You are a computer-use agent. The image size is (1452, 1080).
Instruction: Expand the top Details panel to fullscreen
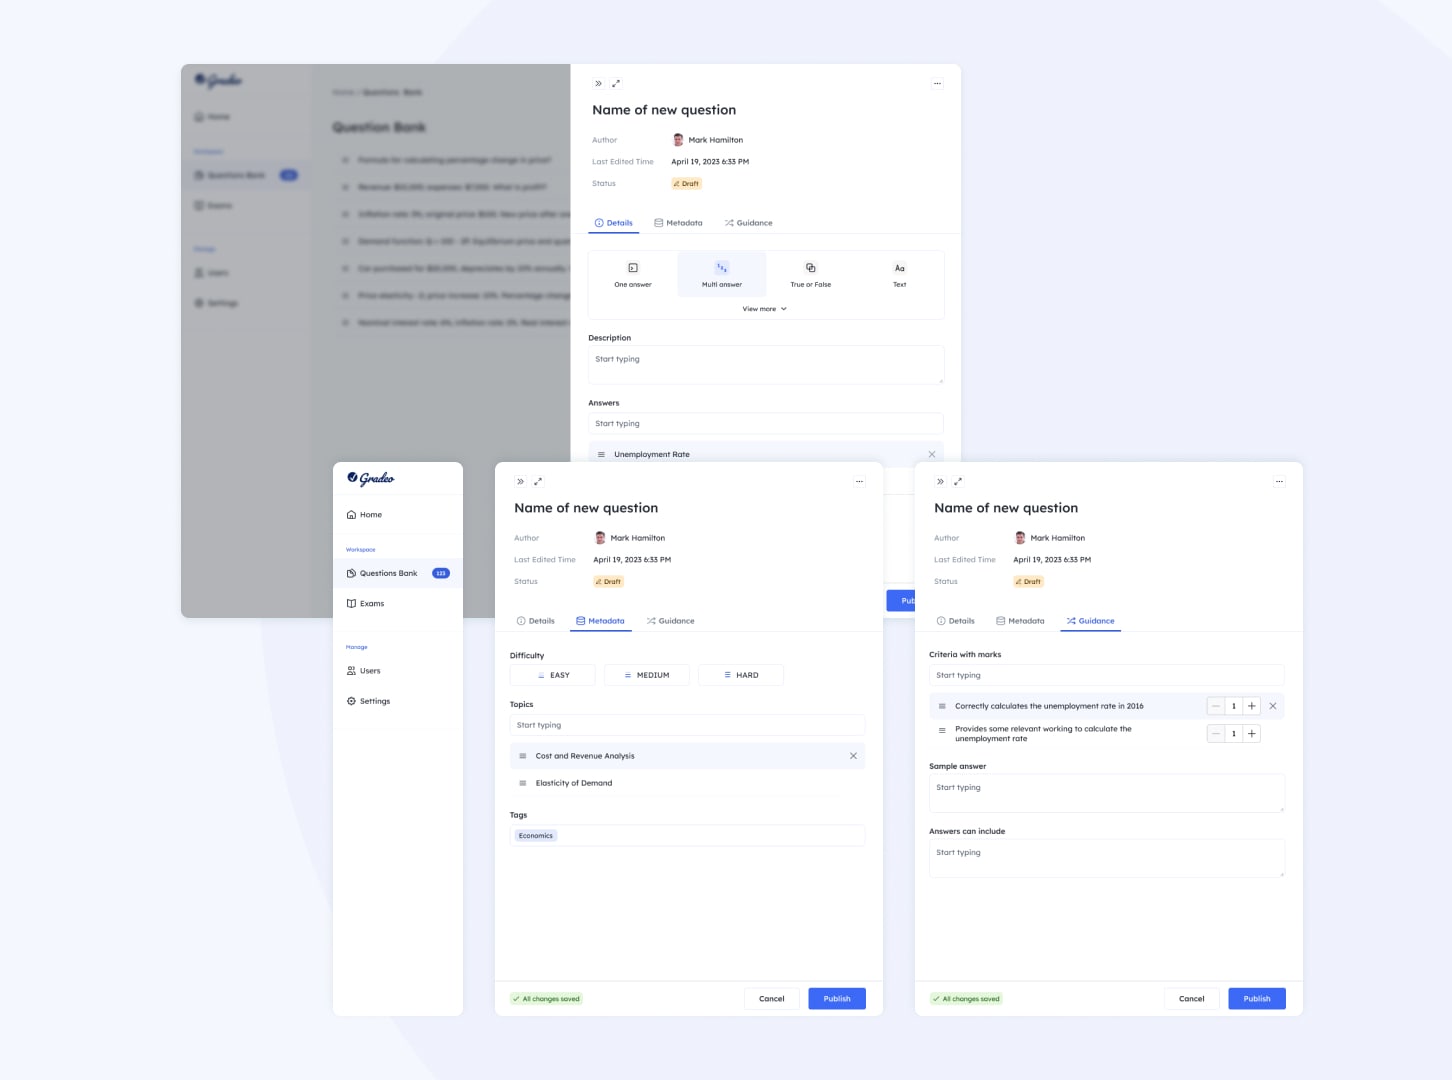point(616,84)
